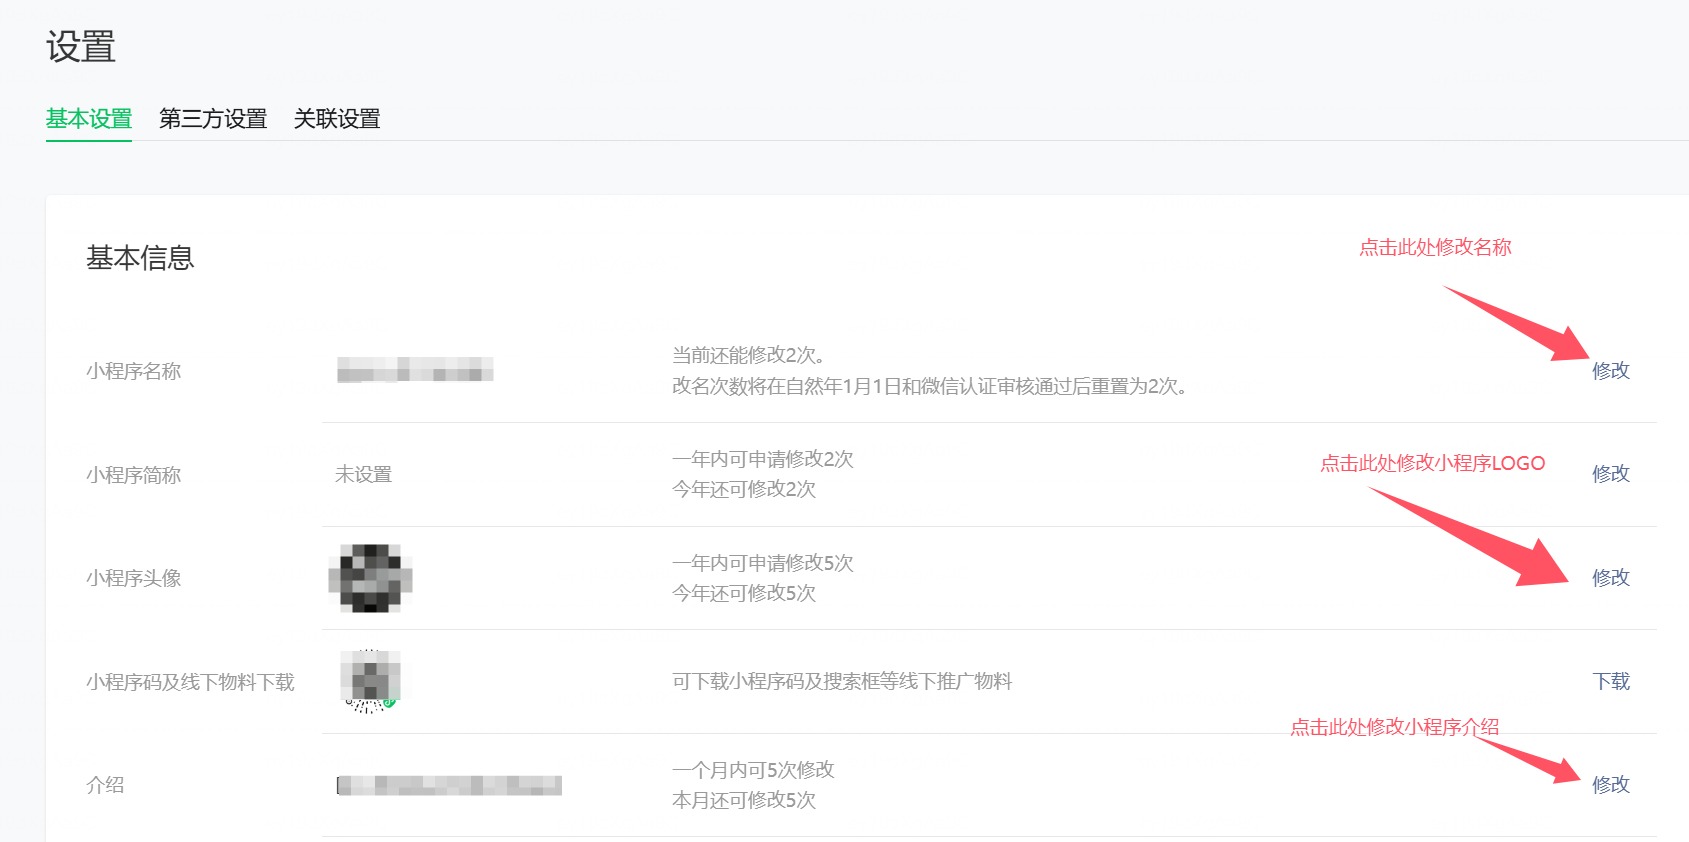Click the 可下载小程序码及搜索框等线下推广物料 description
This screenshot has height=842, width=1689.
coord(842,682)
